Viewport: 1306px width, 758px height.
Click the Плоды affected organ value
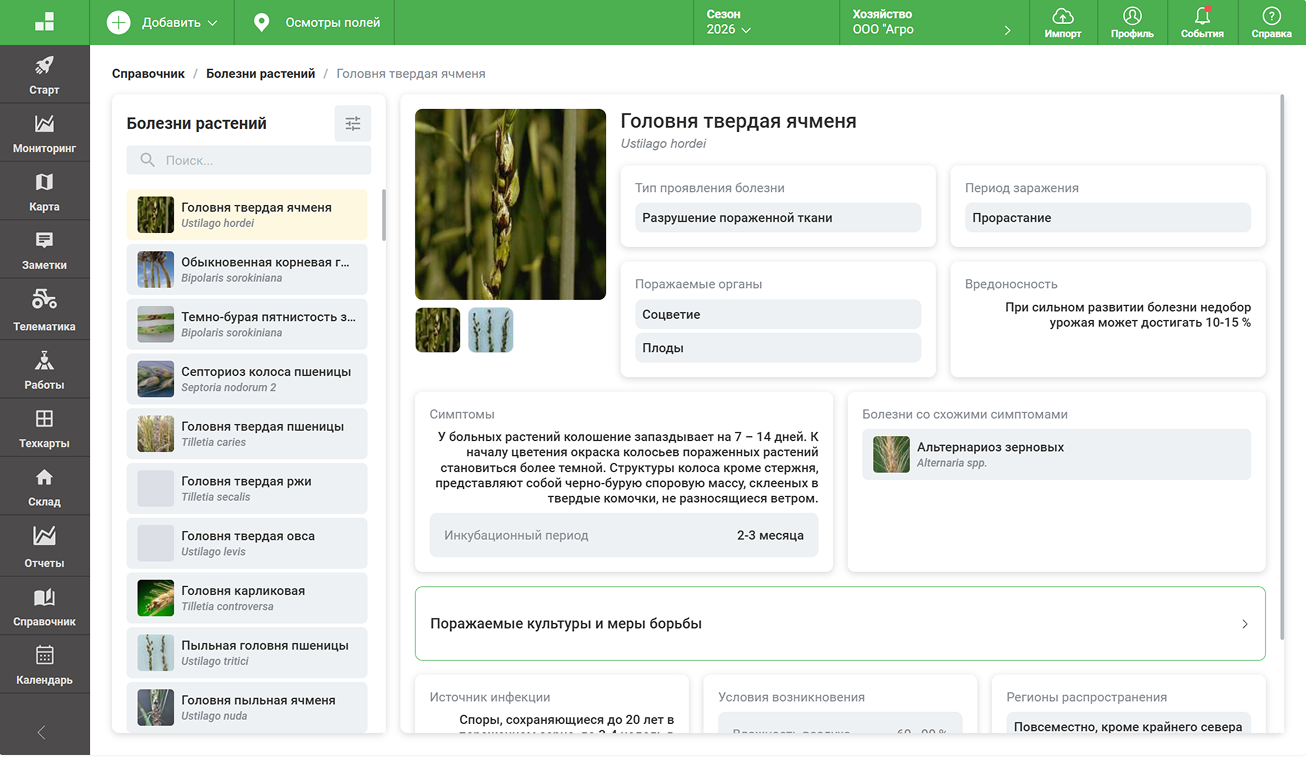point(778,348)
